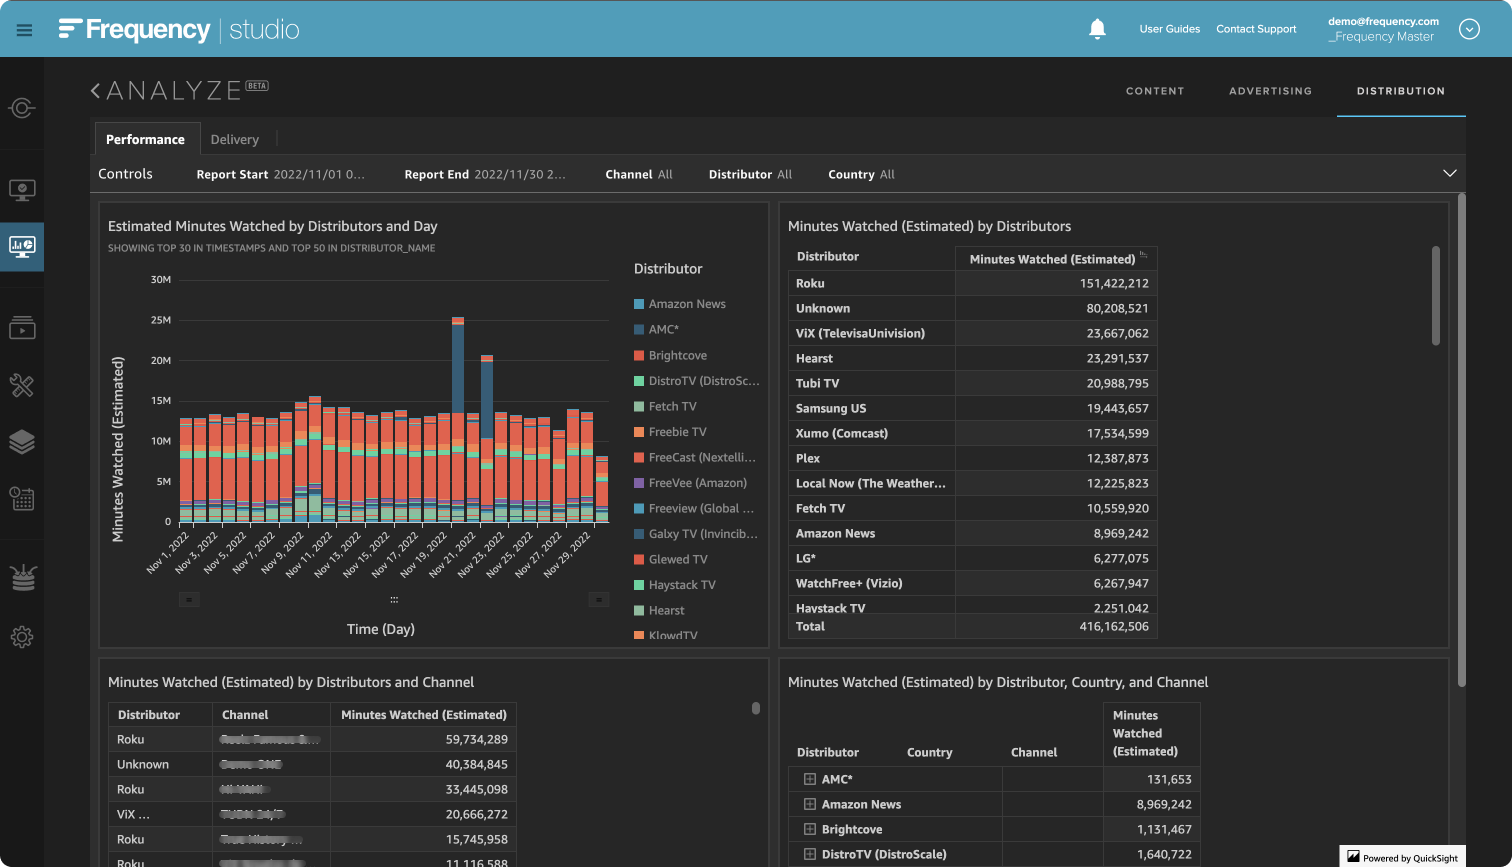Click the Powered by QuickSight badge

[x=1405, y=857]
